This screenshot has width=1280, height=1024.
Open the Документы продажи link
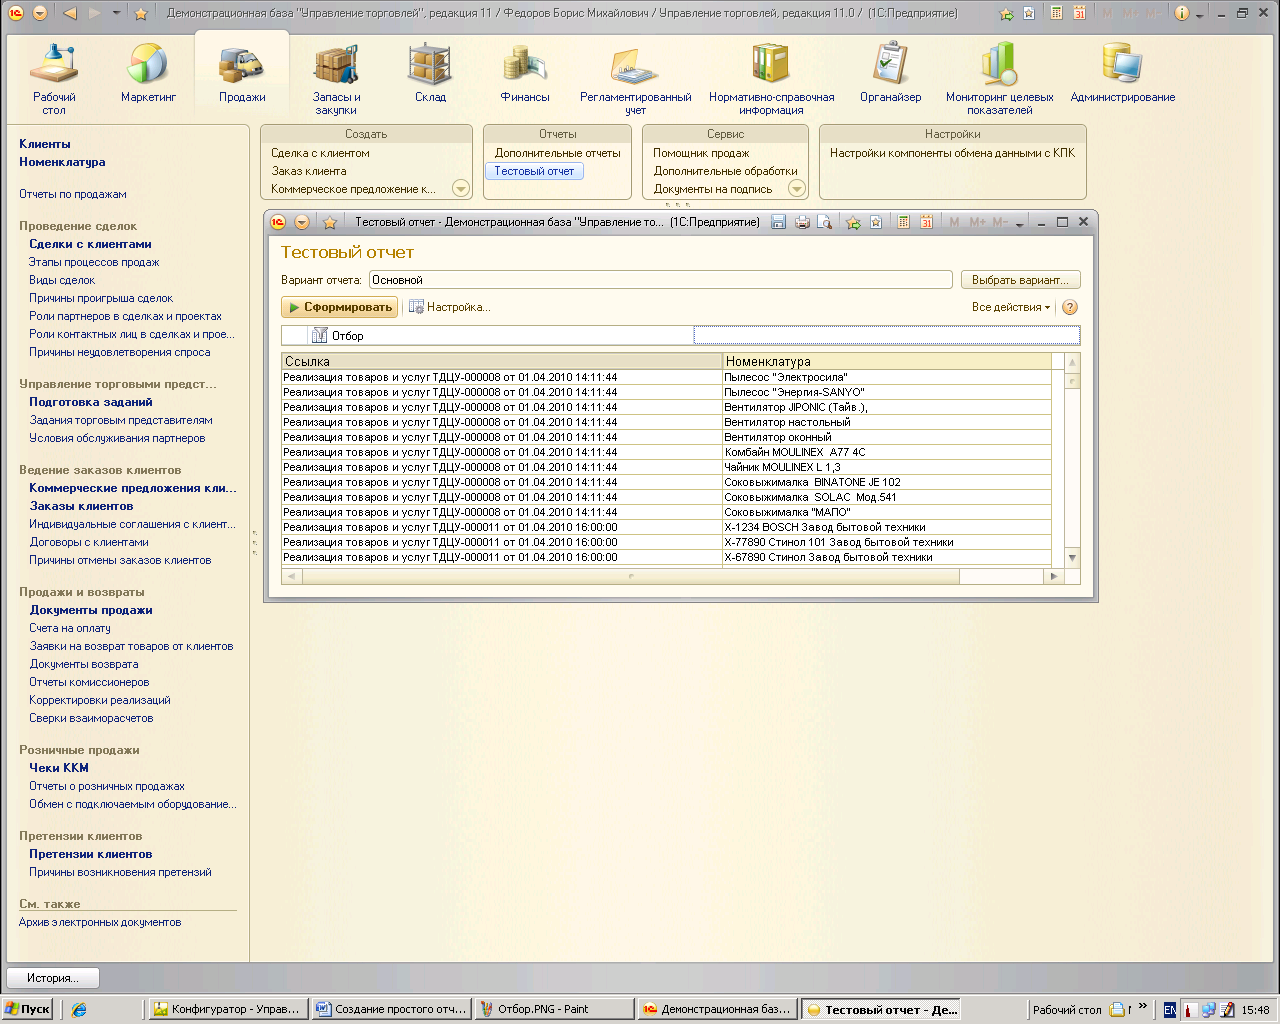point(91,610)
